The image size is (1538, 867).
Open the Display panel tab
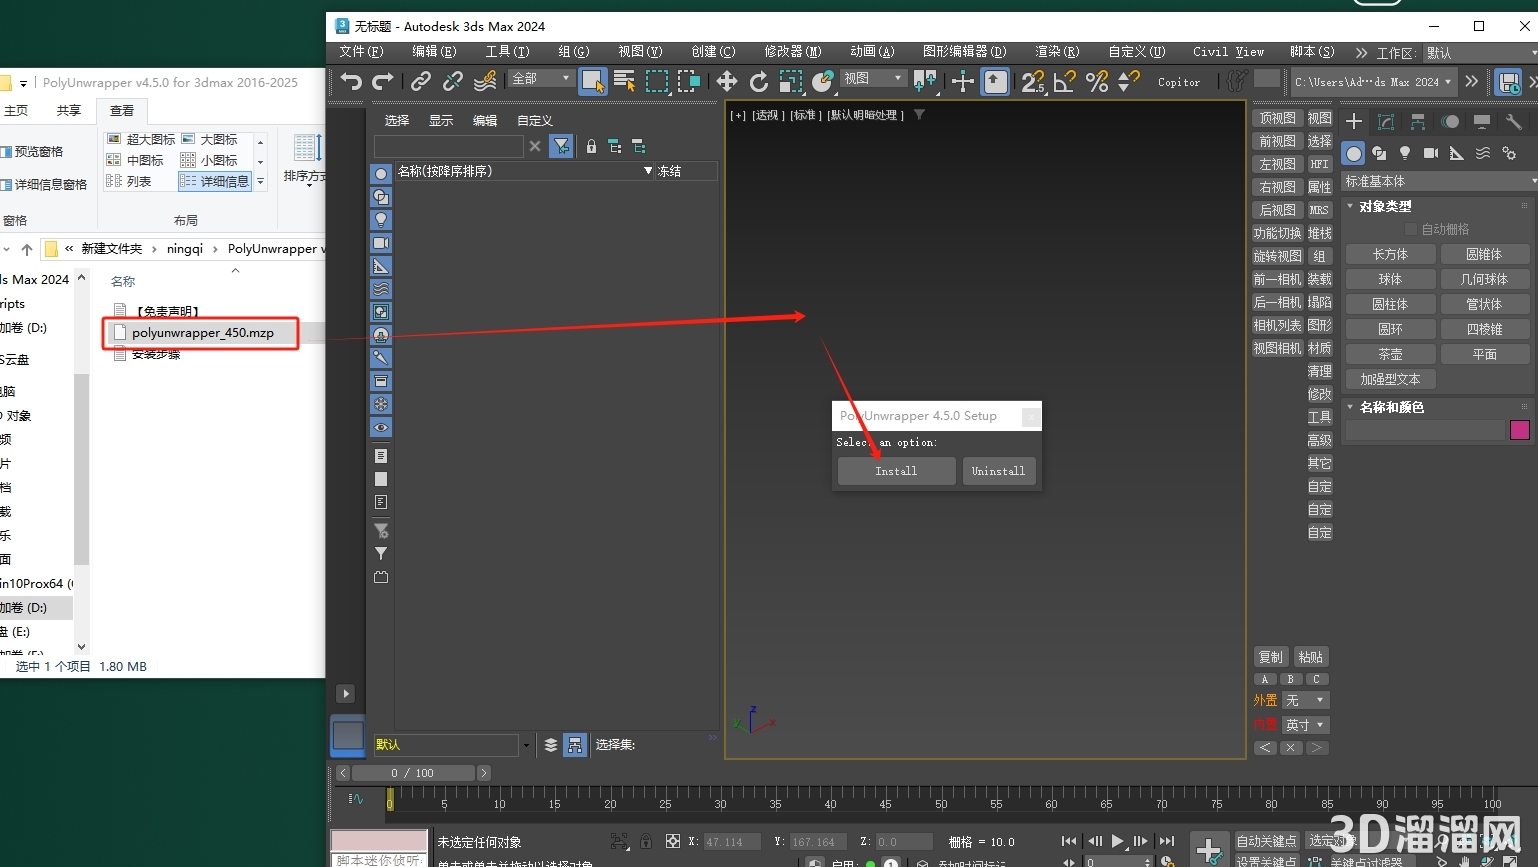[x=1482, y=122]
